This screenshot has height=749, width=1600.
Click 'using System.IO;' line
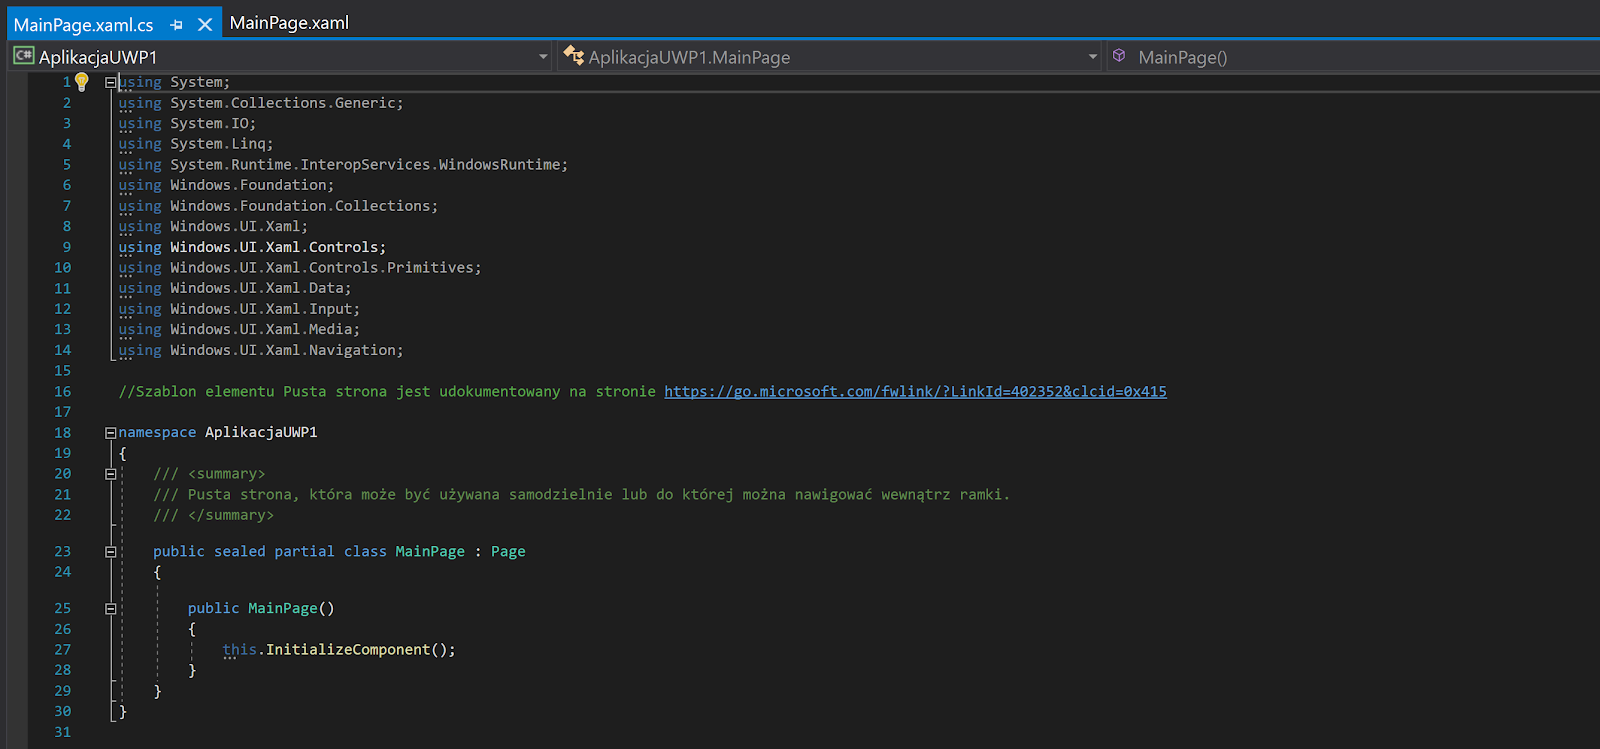[187, 124]
